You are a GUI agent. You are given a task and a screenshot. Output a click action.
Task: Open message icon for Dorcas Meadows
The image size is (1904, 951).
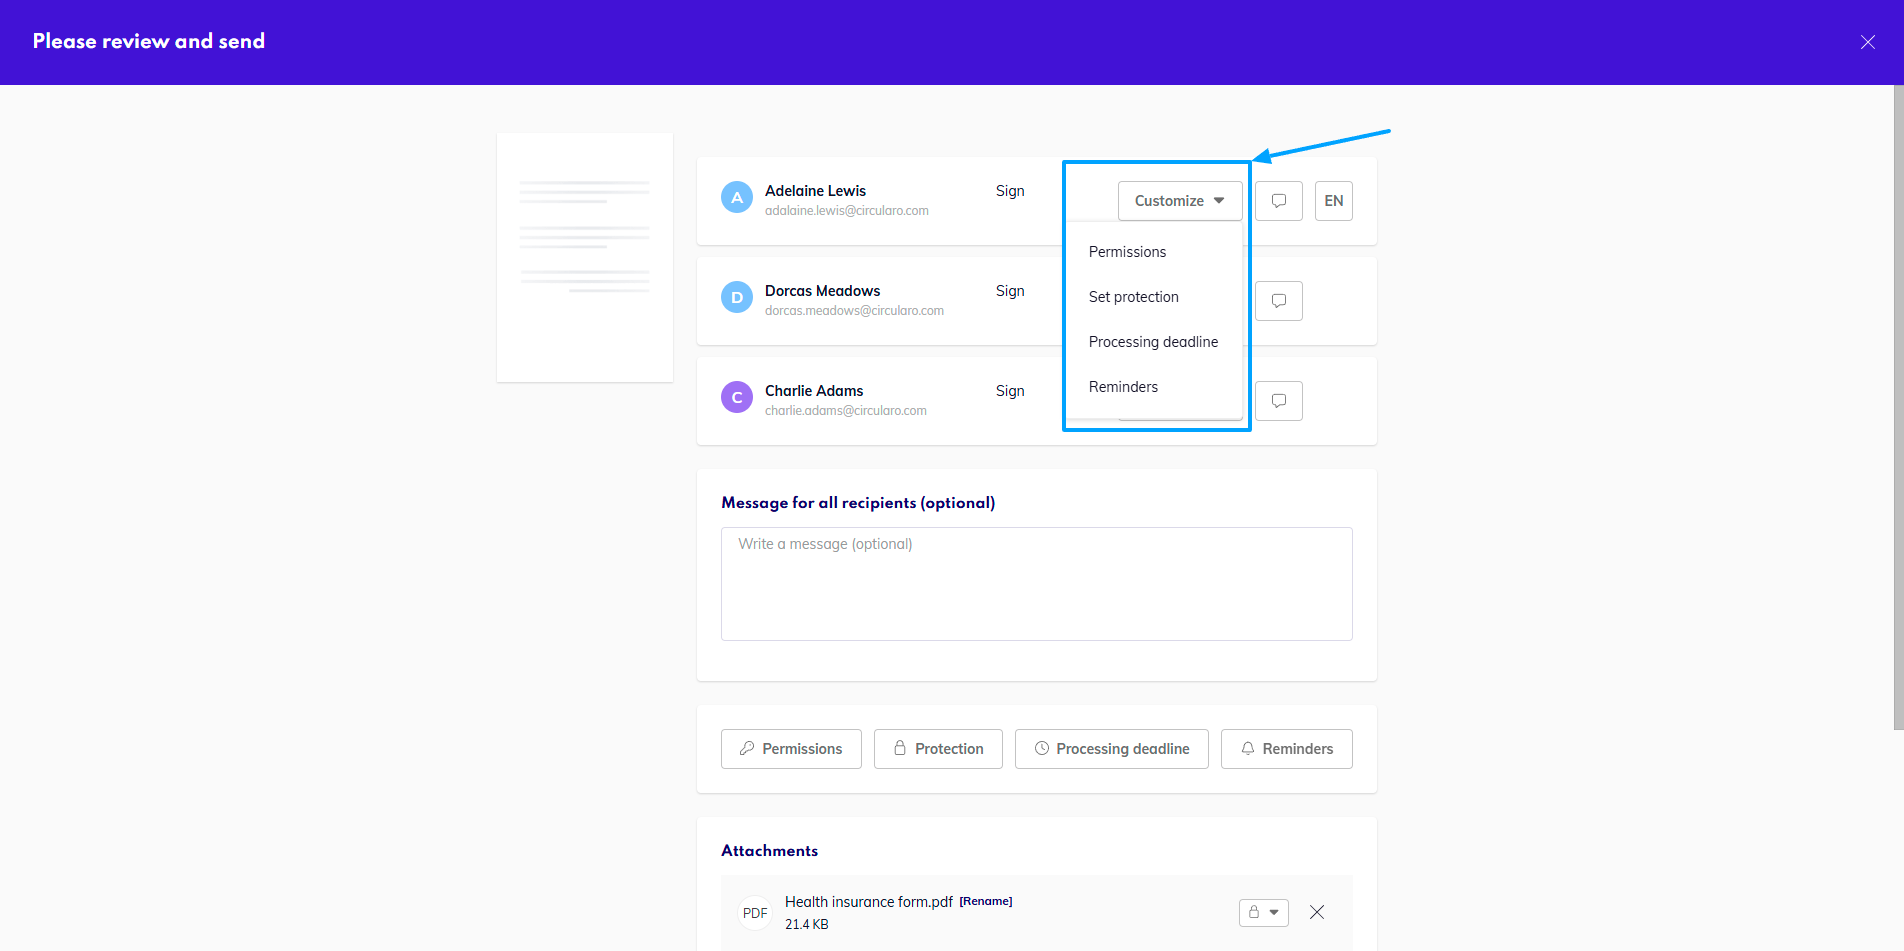(x=1278, y=301)
